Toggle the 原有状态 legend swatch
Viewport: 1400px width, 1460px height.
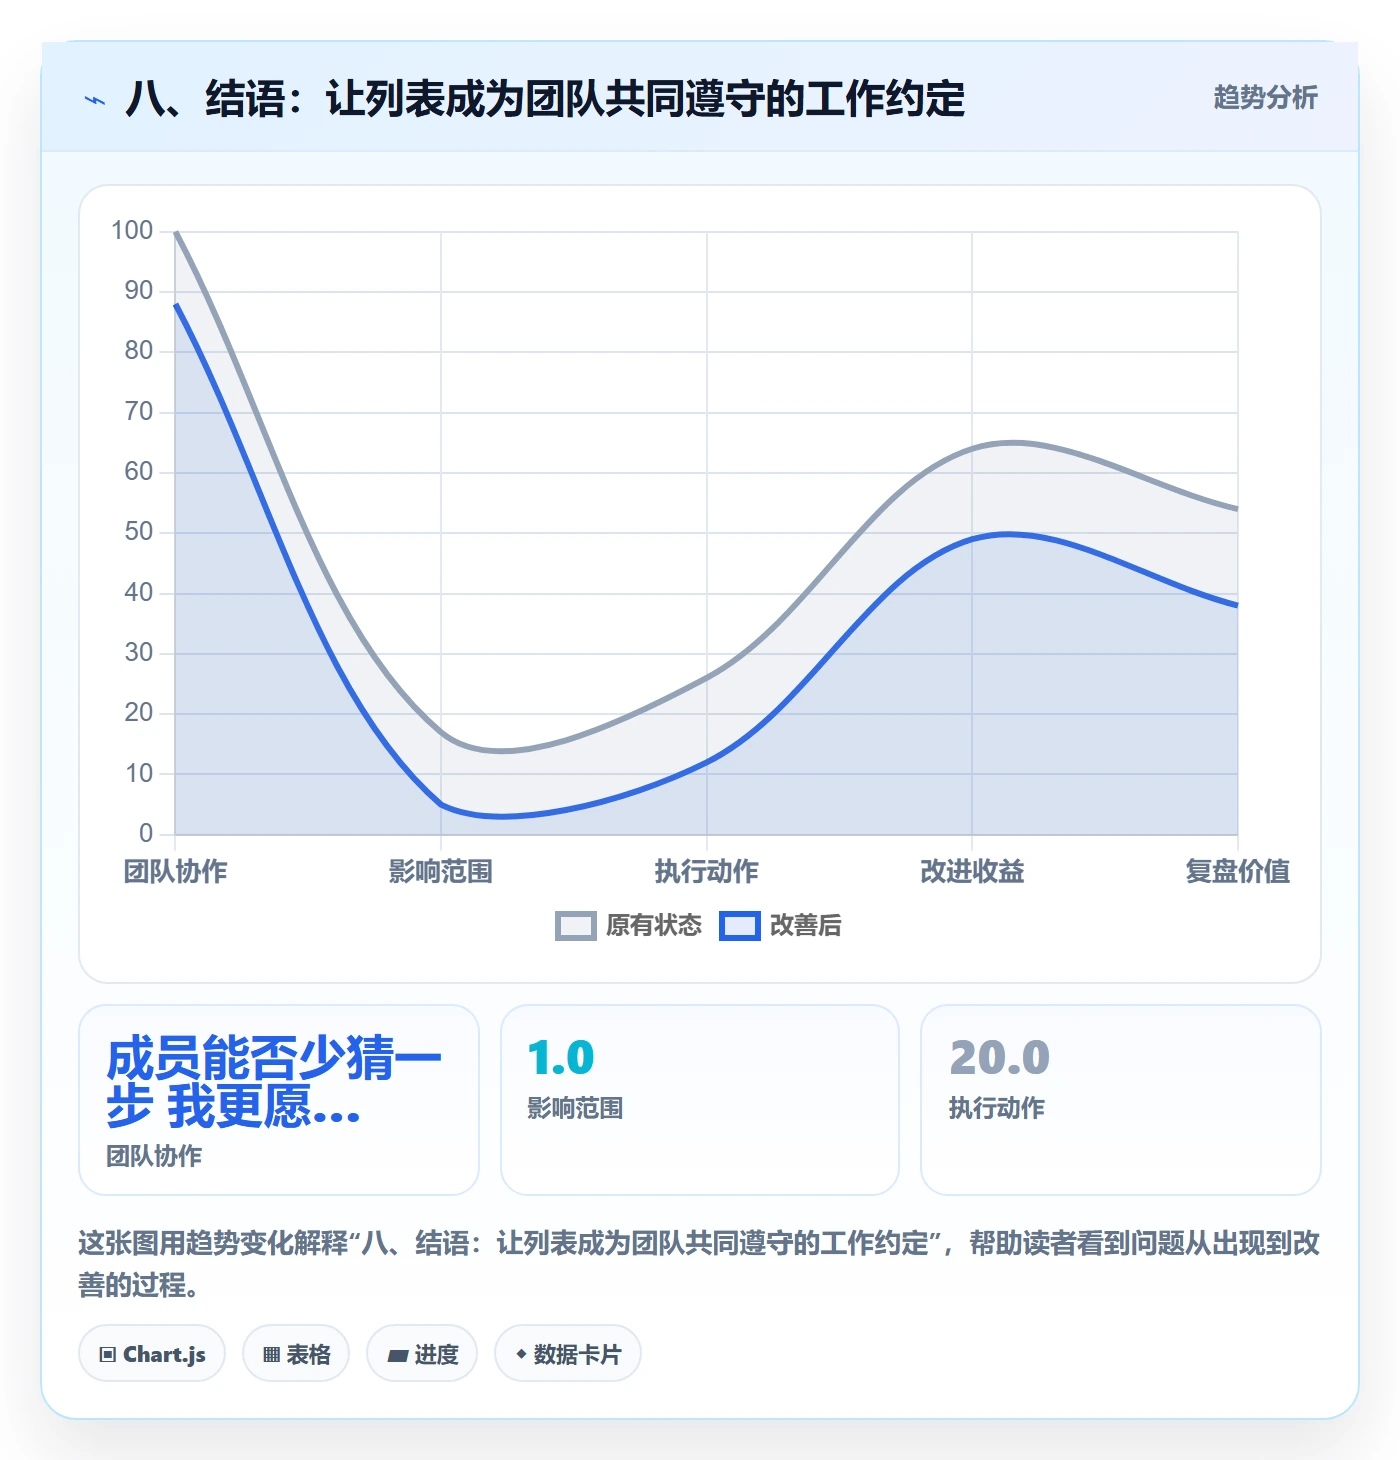click(575, 926)
